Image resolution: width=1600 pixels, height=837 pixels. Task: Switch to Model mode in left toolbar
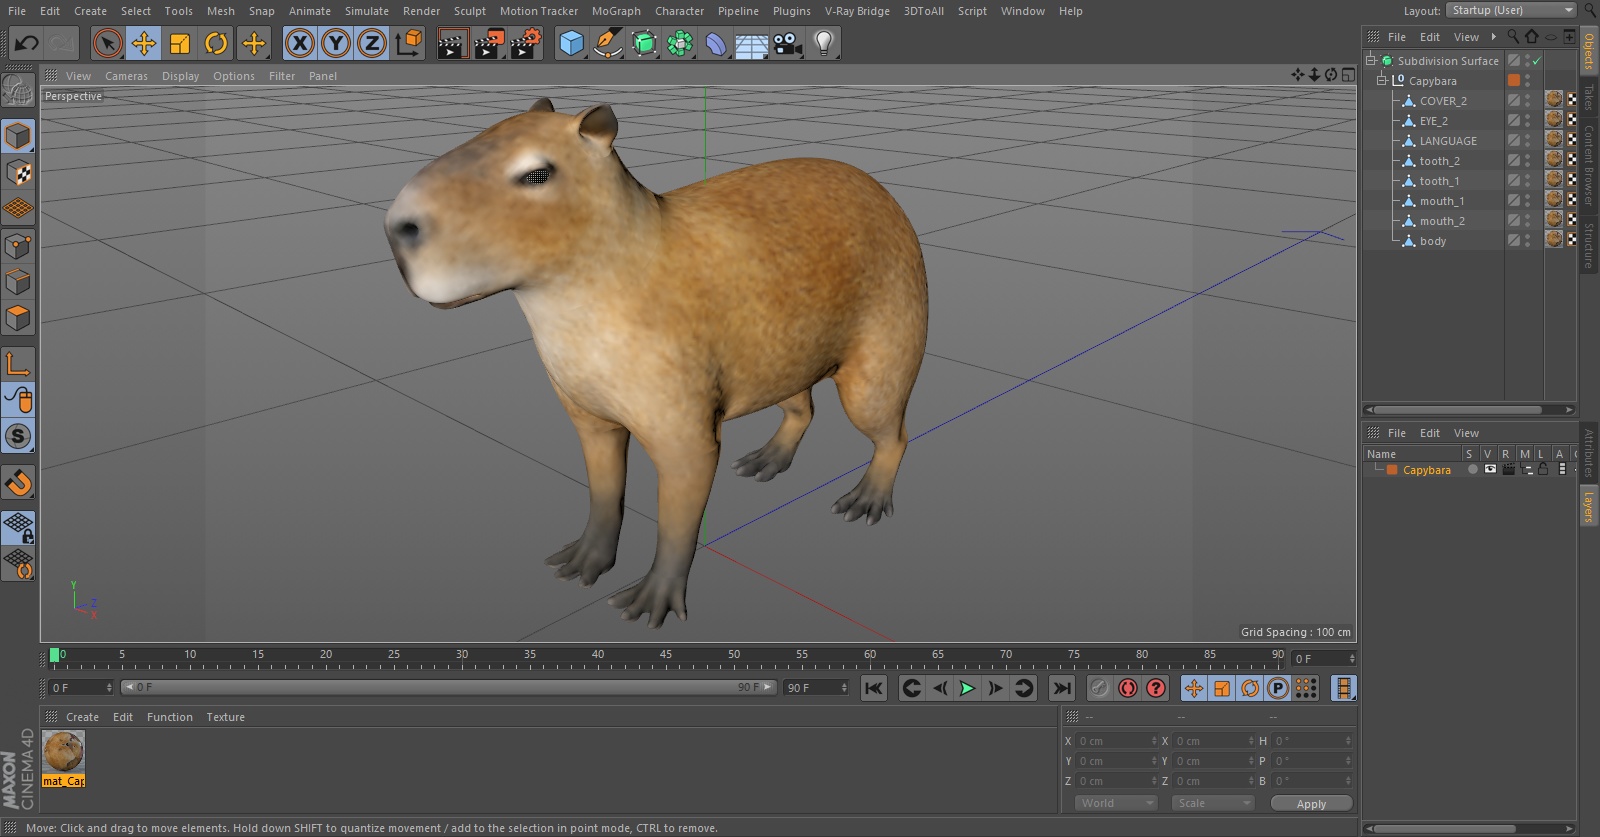pos(18,136)
